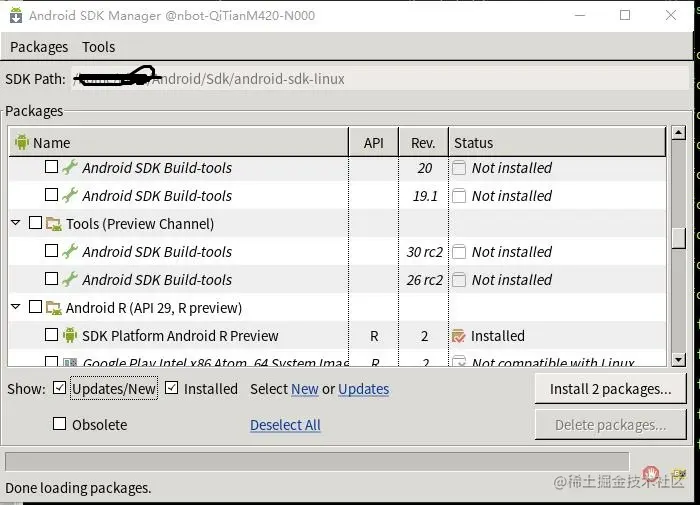Minimize the Android SDK Manager window
This screenshot has height=505, width=700.
click(x=580, y=15)
